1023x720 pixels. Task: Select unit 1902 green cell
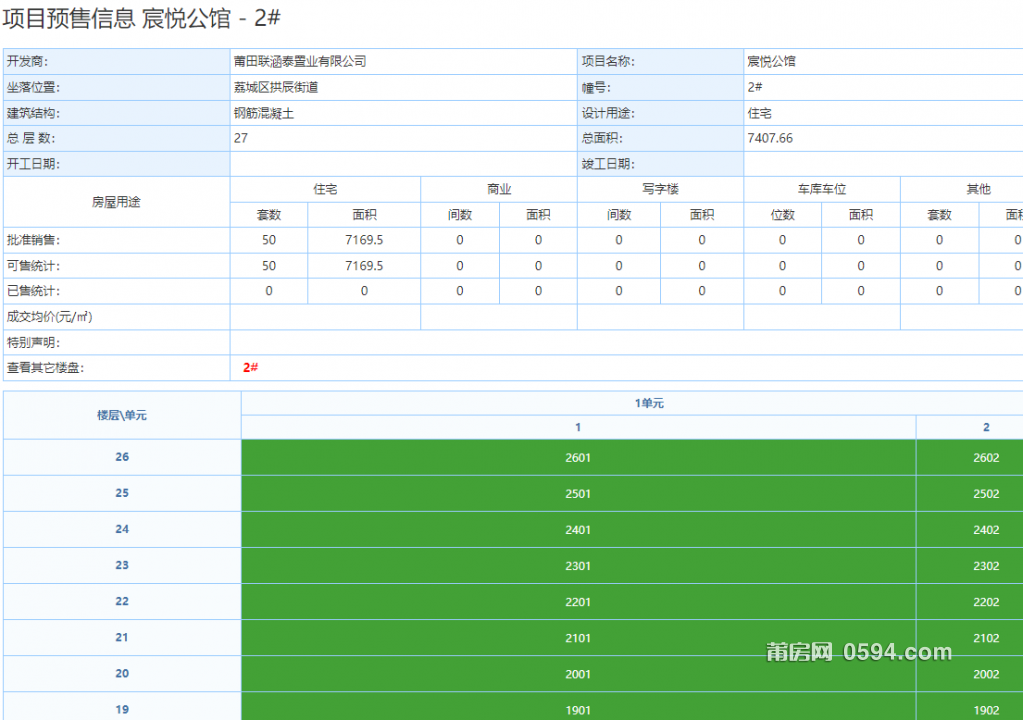click(970, 707)
